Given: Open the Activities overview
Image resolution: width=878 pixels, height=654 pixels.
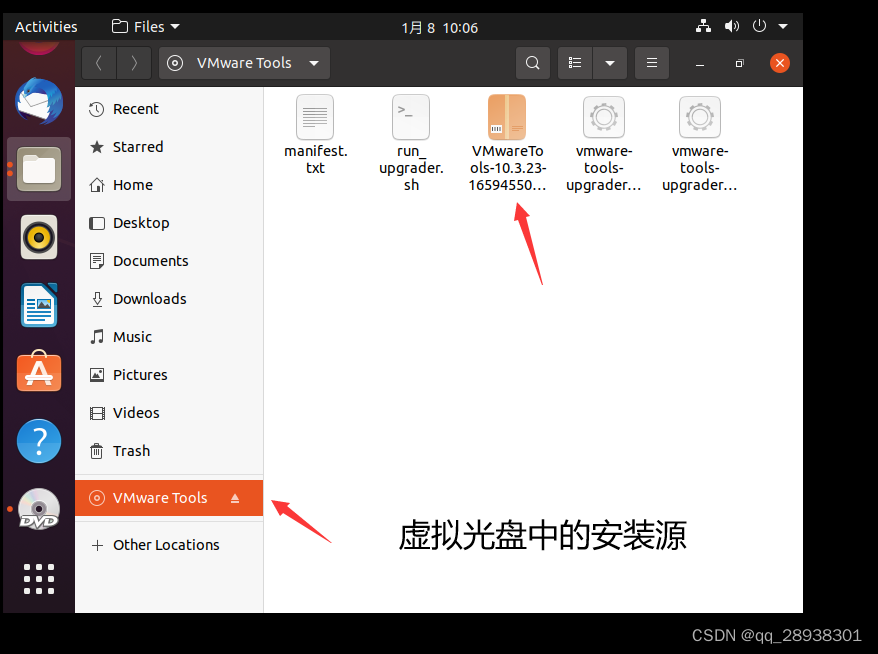Looking at the screenshot, I should [46, 26].
